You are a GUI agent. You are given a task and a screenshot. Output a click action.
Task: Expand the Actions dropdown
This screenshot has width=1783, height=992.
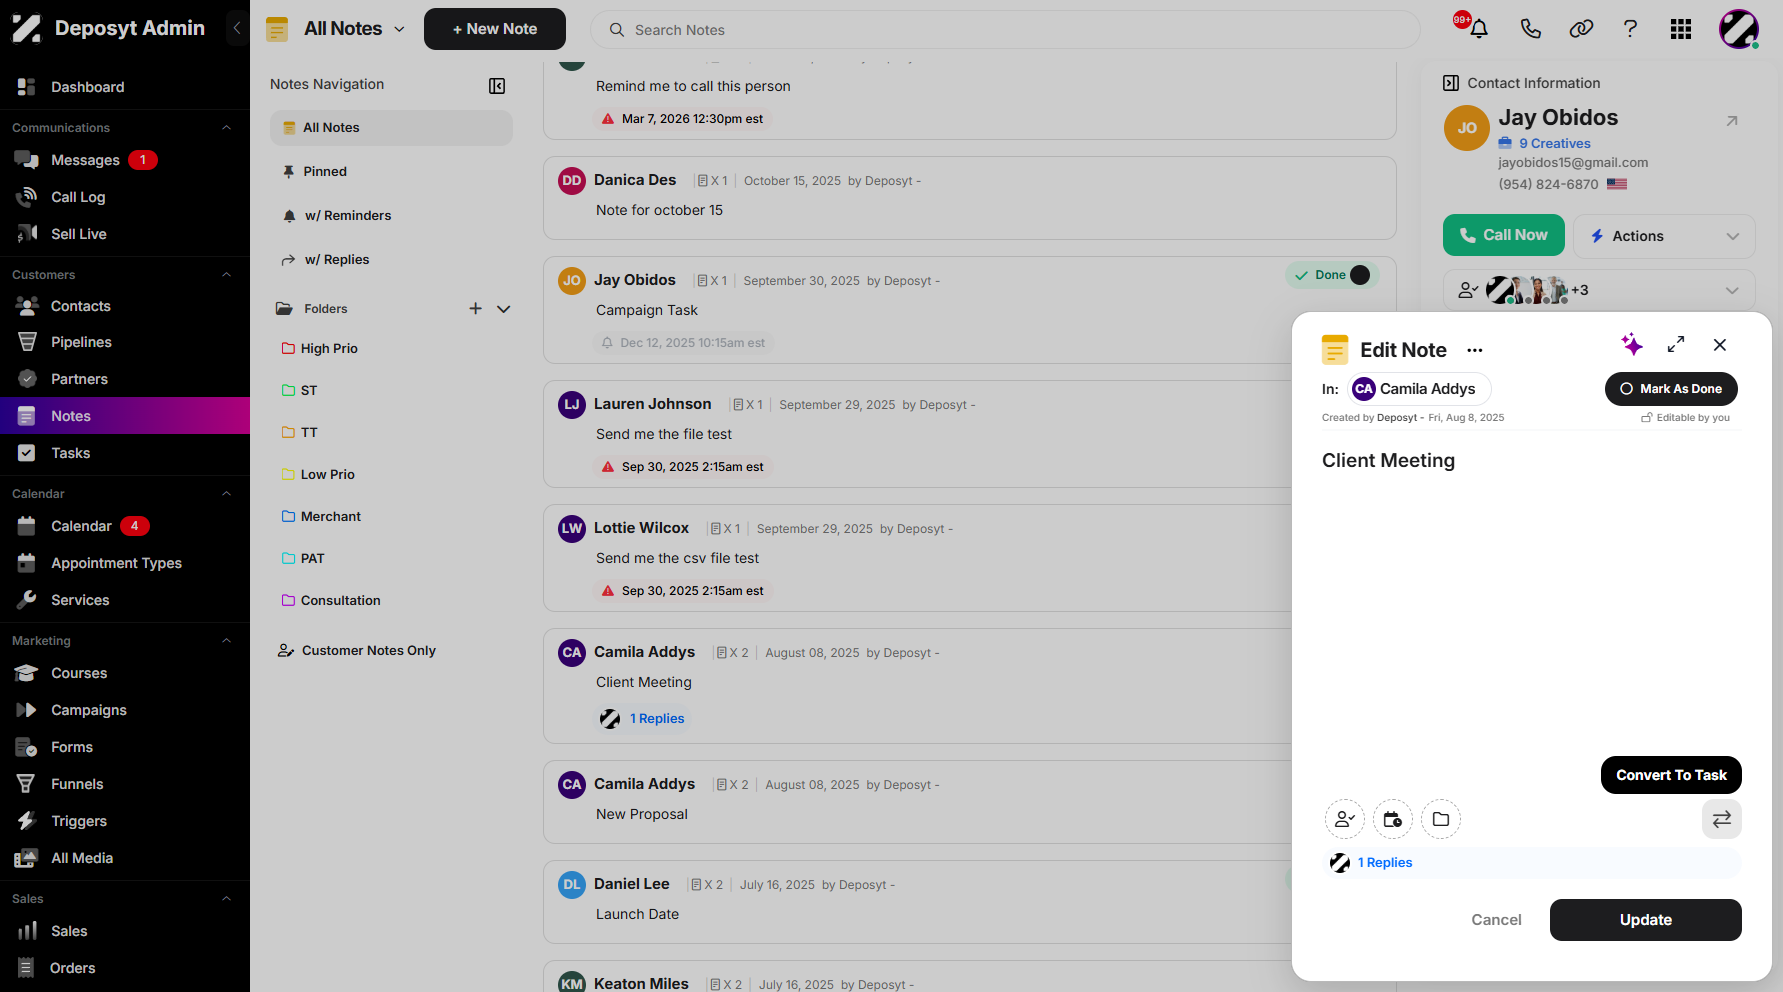pyautogui.click(x=1664, y=236)
